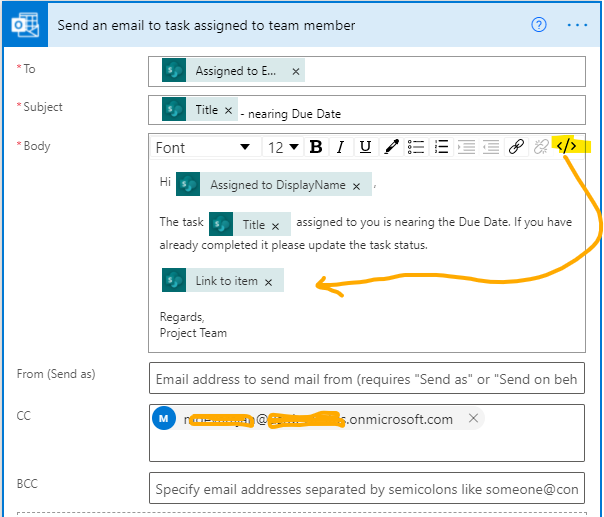Click the 'Project Team' text in Body
604x517 pixels.
193,333
